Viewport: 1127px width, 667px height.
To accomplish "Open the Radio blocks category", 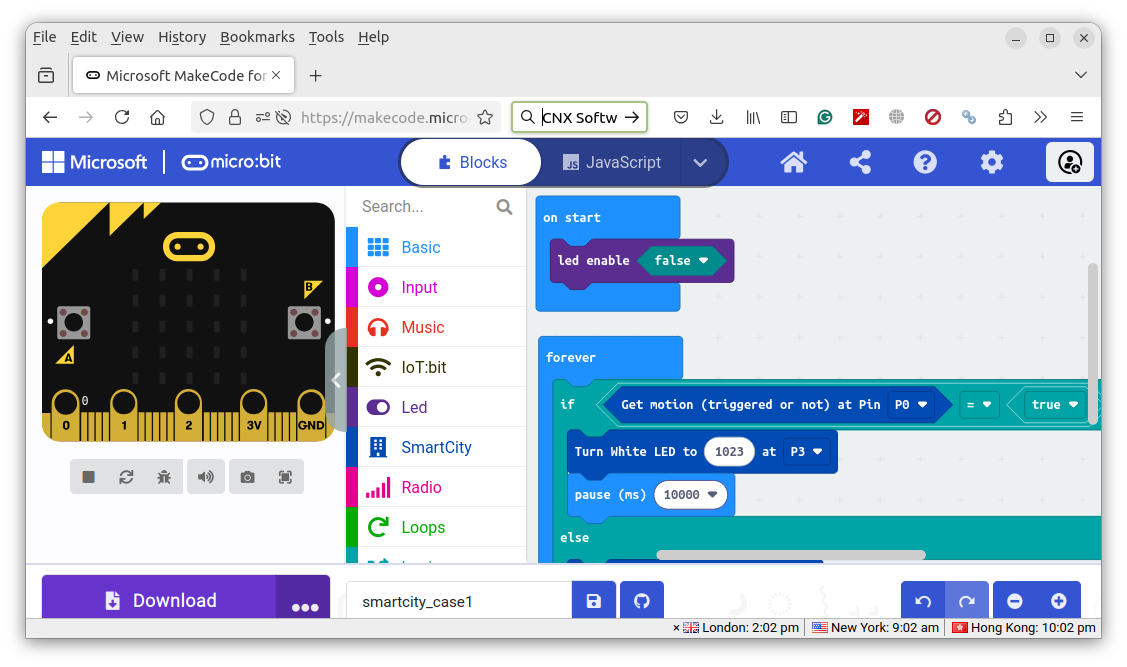I will (x=436, y=487).
